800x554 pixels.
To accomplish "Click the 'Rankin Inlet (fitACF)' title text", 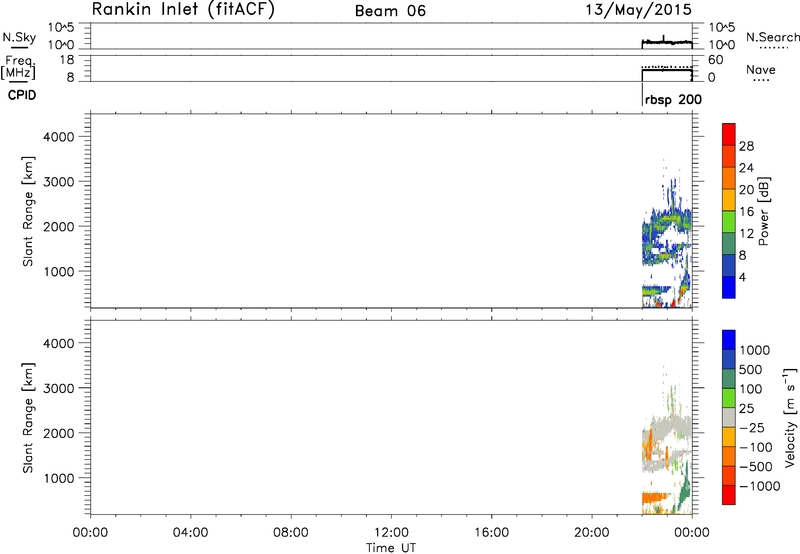I will click(x=183, y=10).
